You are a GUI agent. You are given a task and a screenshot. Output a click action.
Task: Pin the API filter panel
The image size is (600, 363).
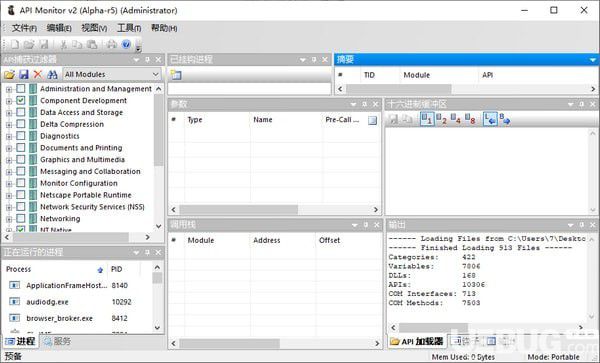[147, 60]
